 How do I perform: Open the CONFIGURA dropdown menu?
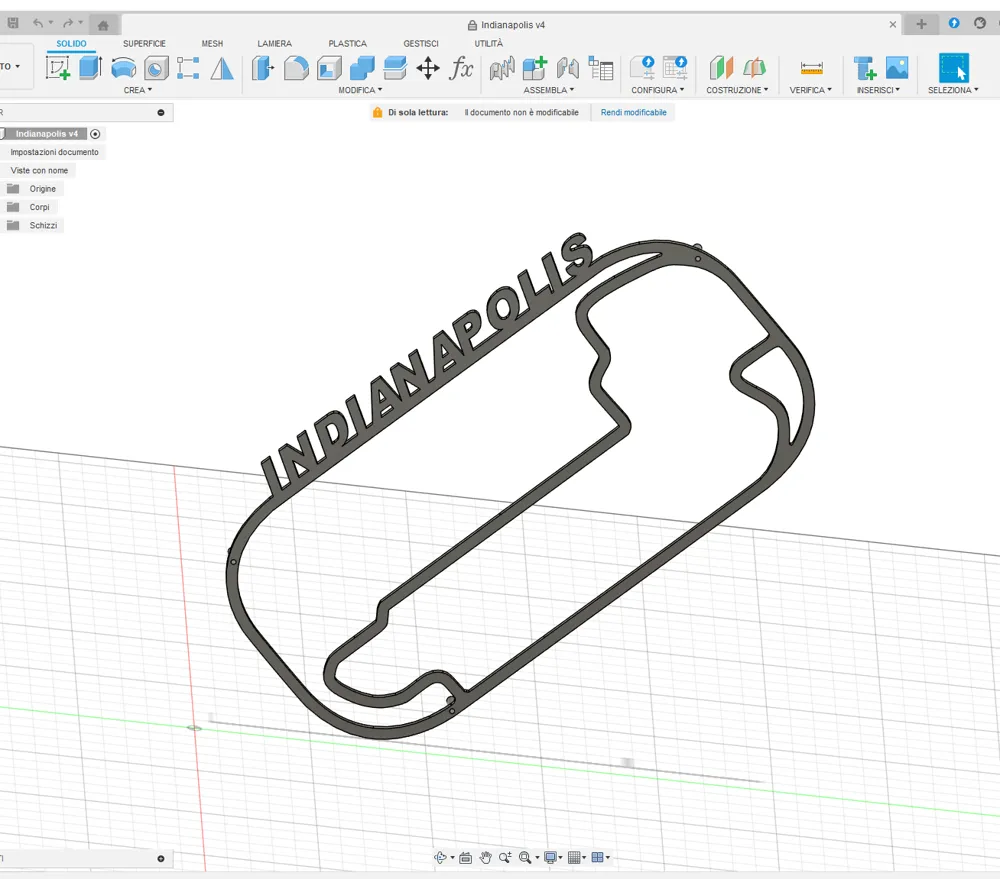pos(658,90)
